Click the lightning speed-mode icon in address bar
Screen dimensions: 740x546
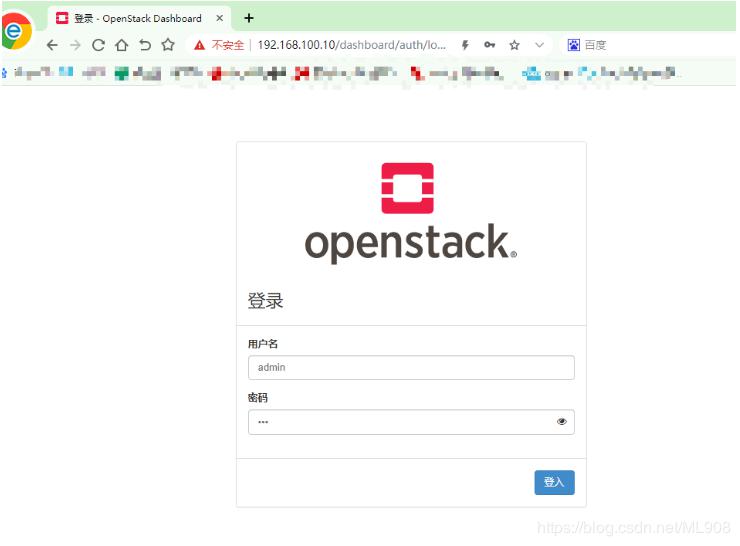465,45
